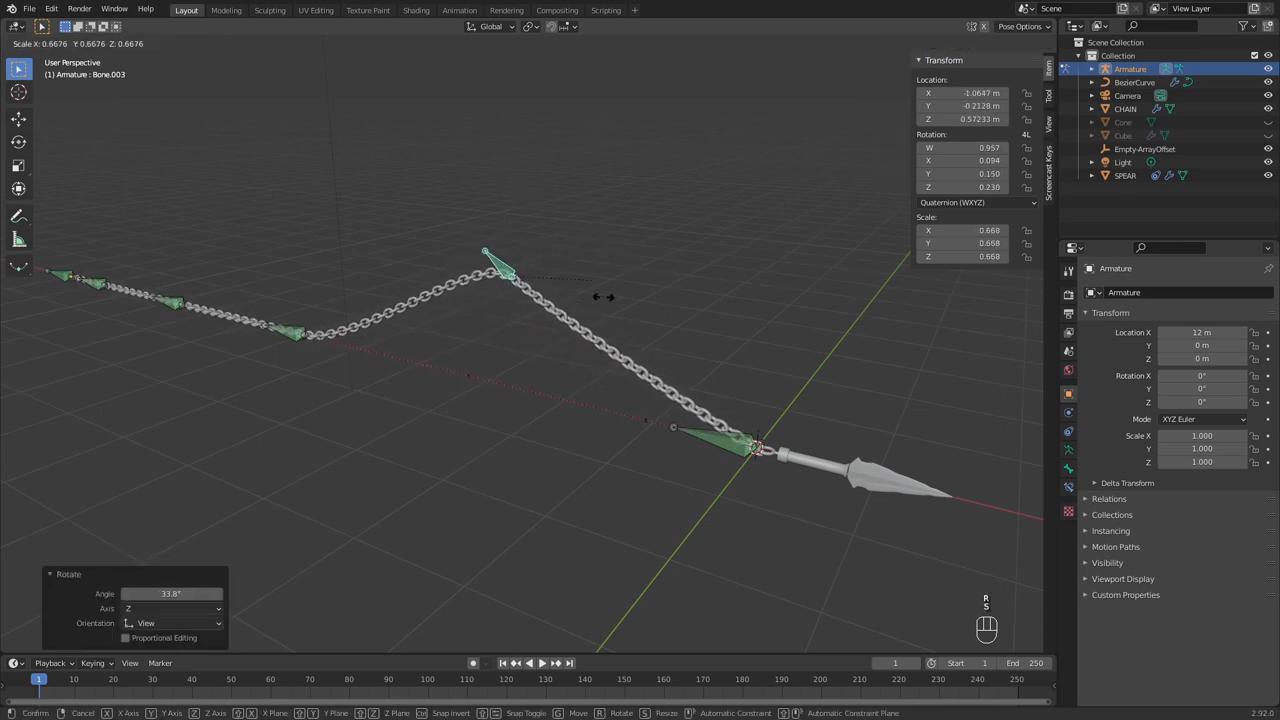Screen dimensions: 1280x720
Task: Jump to the last frame
Action: pyautogui.click(x=569, y=663)
